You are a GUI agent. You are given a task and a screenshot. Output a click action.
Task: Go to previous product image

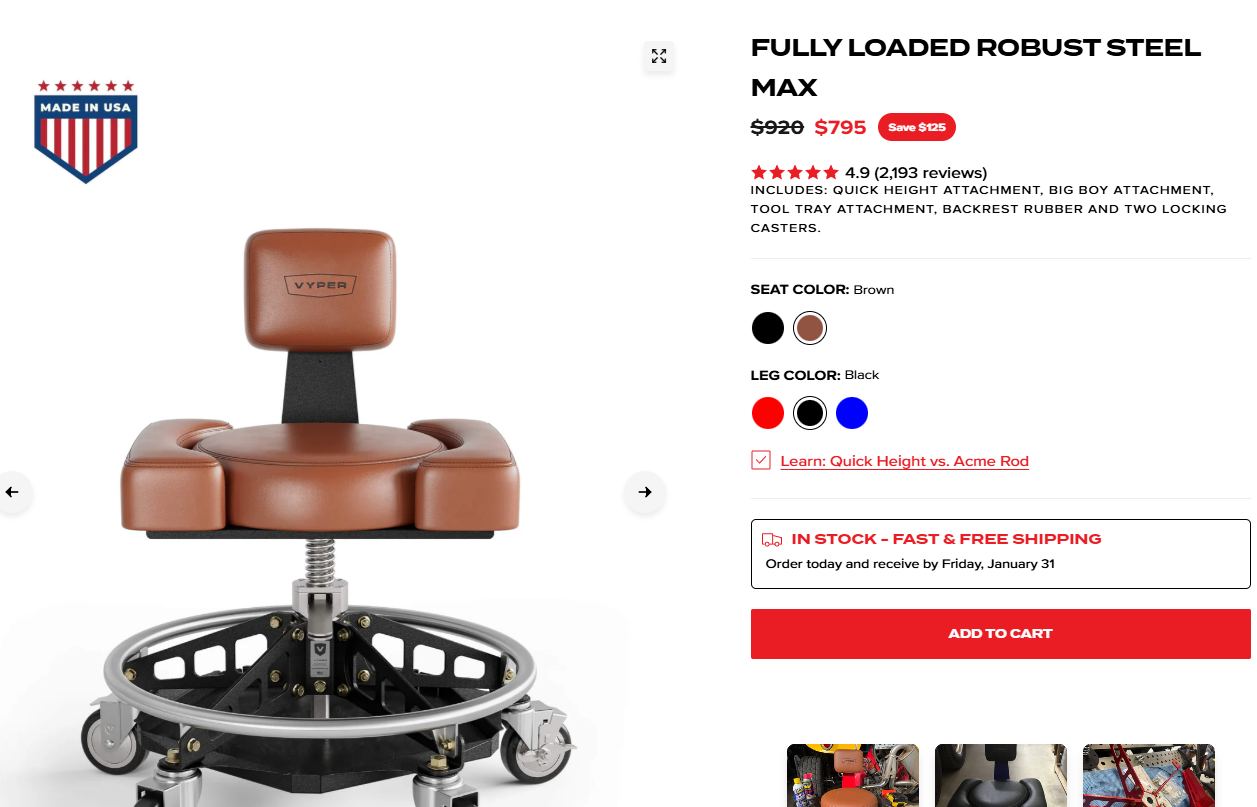point(12,492)
